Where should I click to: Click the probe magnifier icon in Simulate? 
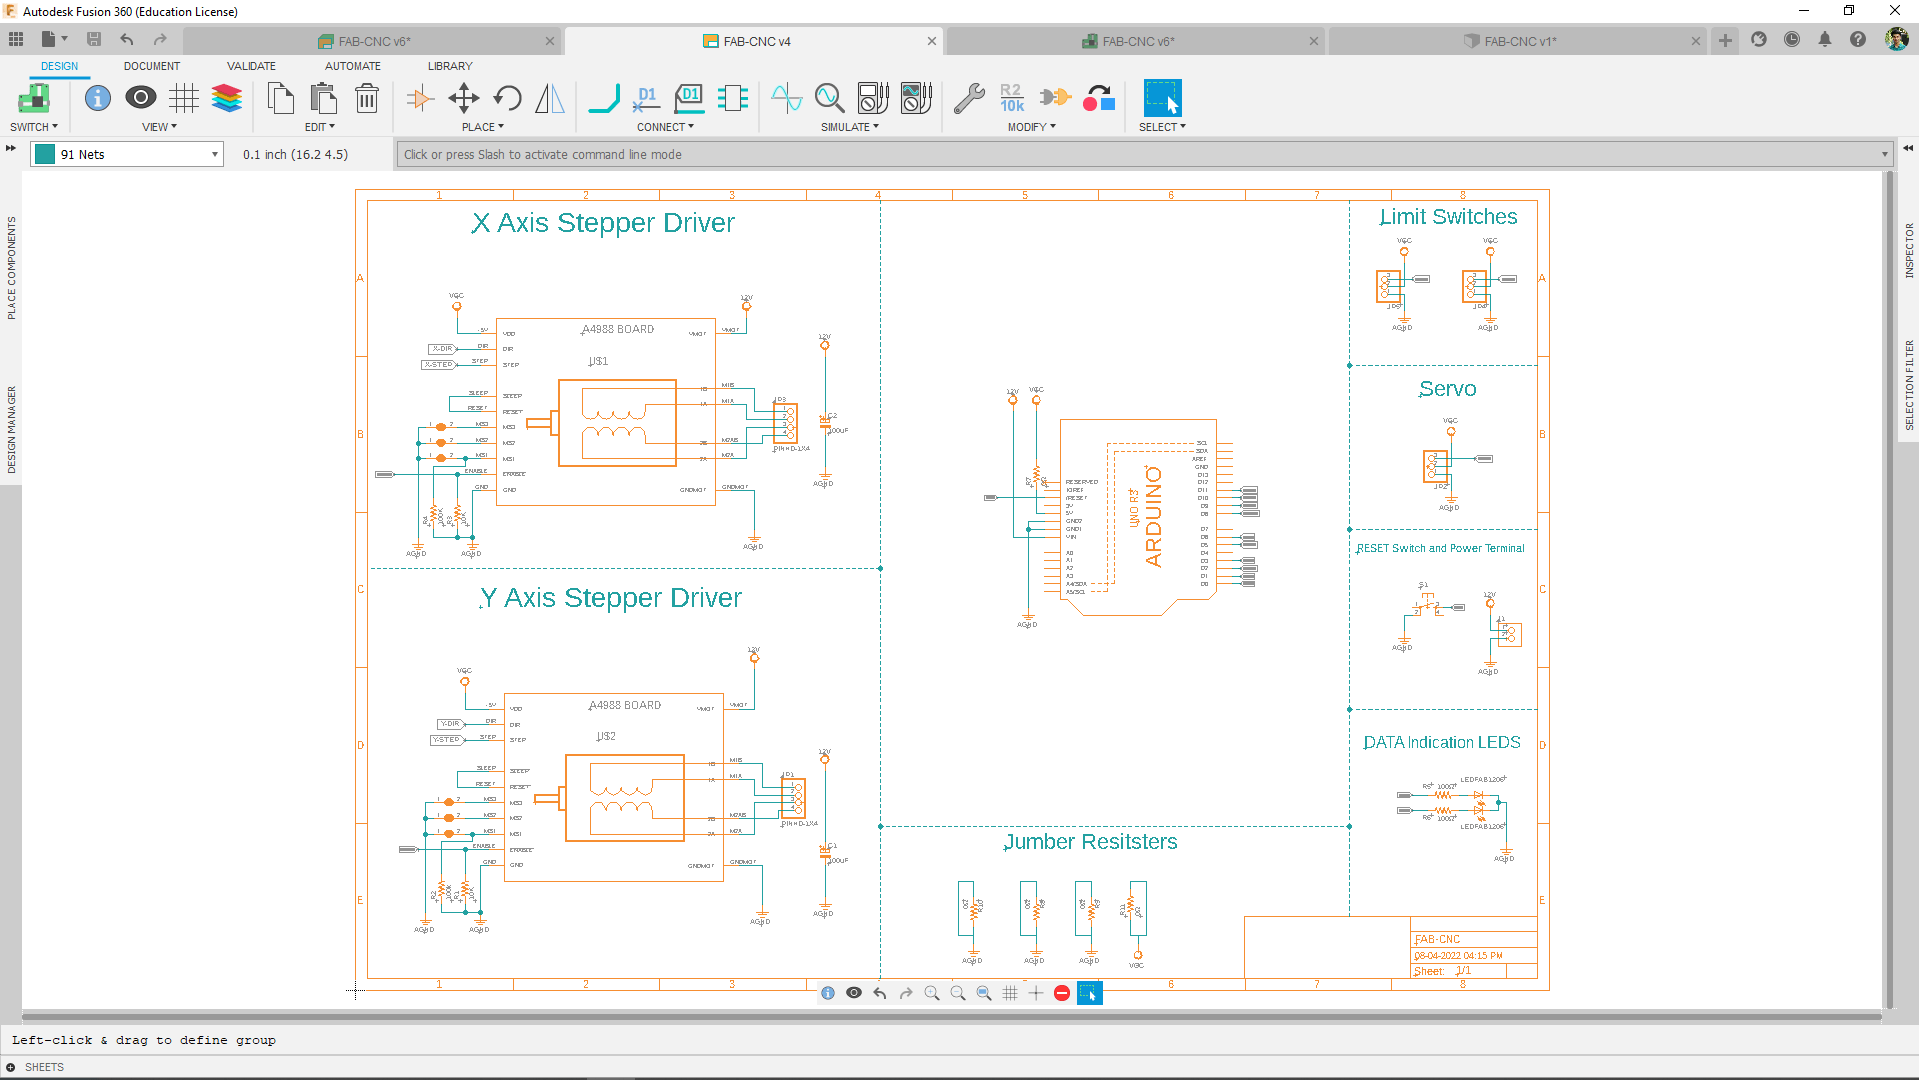[830, 98]
